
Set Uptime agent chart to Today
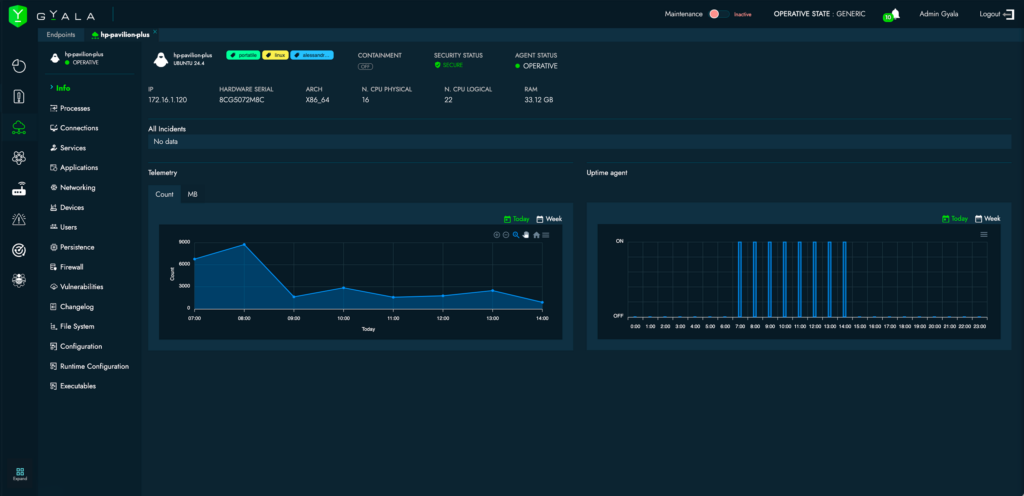(x=955, y=218)
